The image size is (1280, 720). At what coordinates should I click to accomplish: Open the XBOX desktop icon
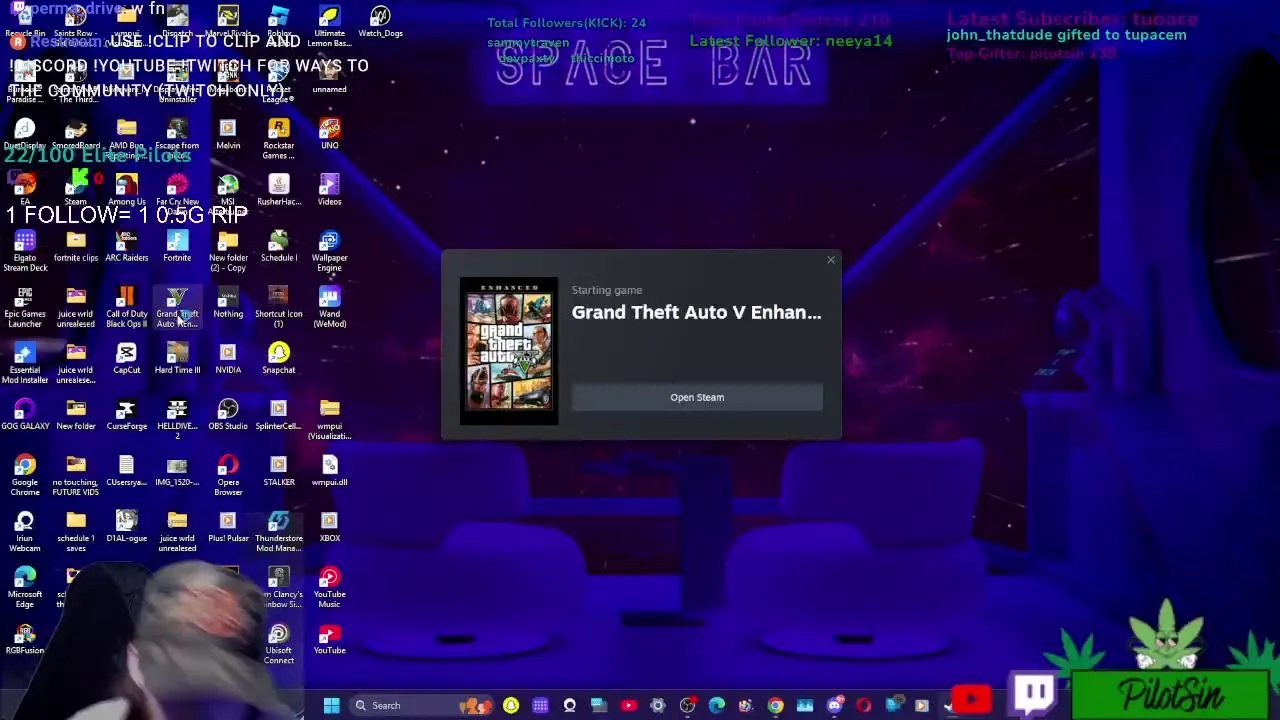click(x=330, y=525)
